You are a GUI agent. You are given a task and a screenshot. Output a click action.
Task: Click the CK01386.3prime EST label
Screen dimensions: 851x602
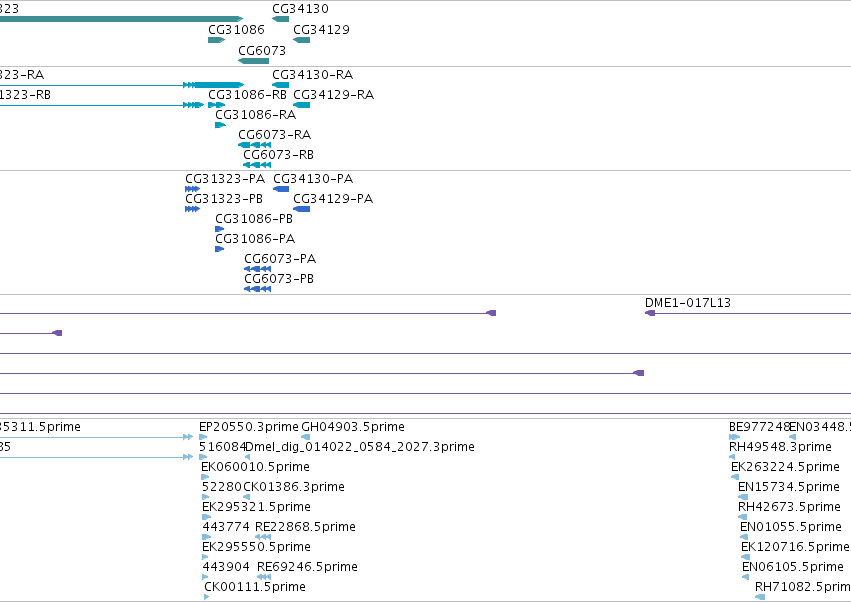(294, 487)
